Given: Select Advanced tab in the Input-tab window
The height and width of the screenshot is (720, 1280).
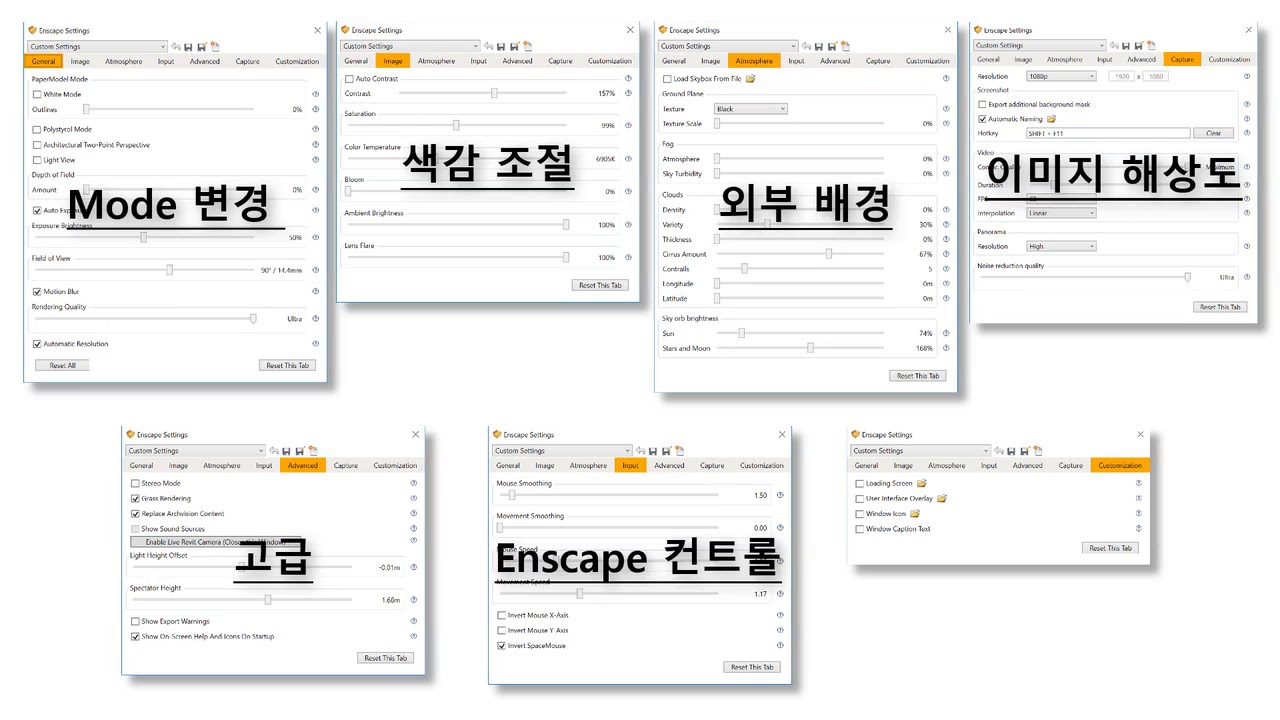Looking at the screenshot, I should 669,465.
